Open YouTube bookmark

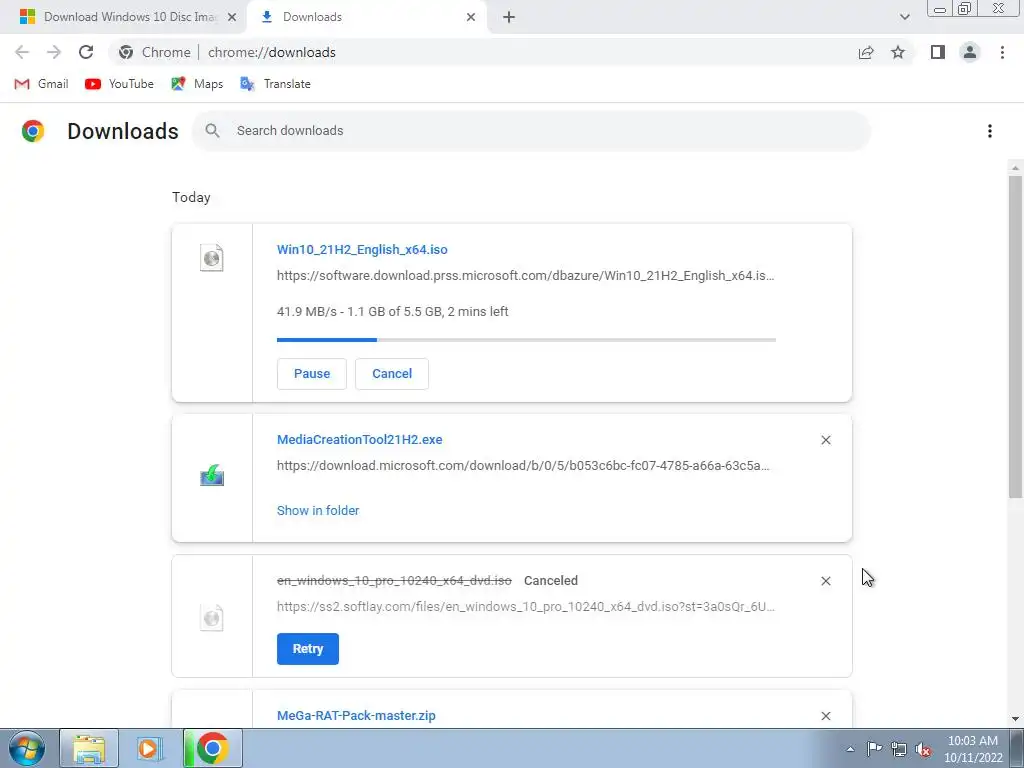(x=120, y=84)
